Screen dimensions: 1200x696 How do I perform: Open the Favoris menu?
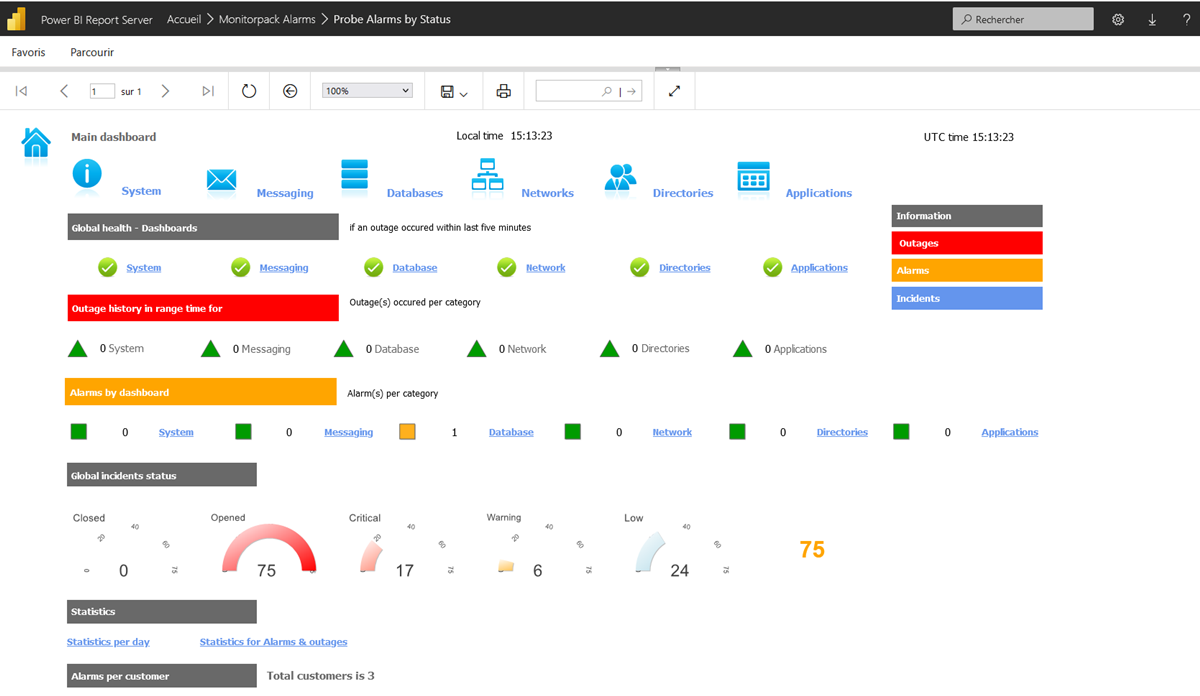pos(28,52)
